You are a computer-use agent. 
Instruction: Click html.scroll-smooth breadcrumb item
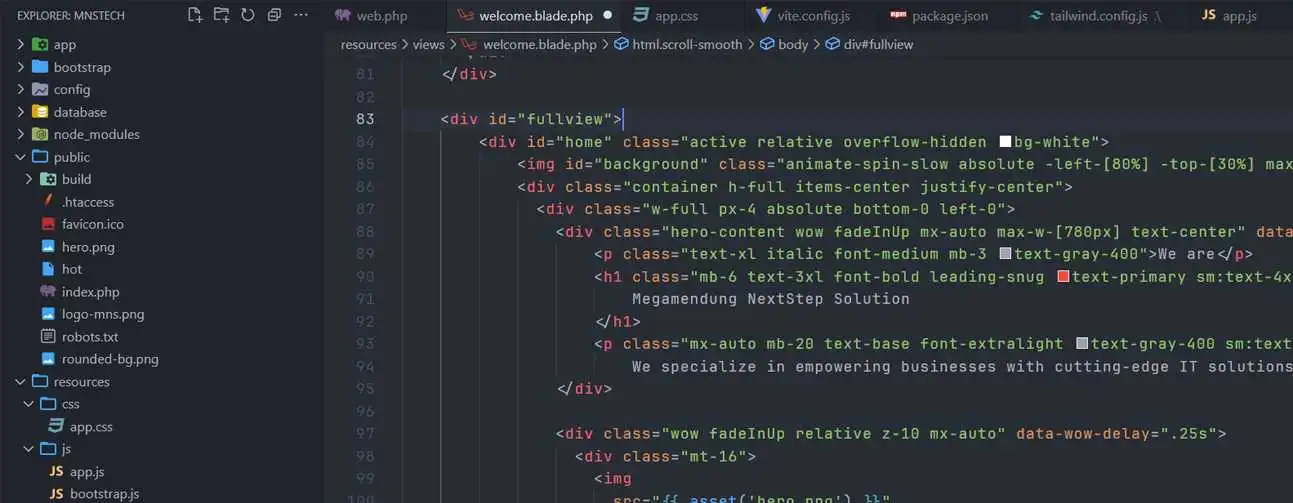click(686, 44)
